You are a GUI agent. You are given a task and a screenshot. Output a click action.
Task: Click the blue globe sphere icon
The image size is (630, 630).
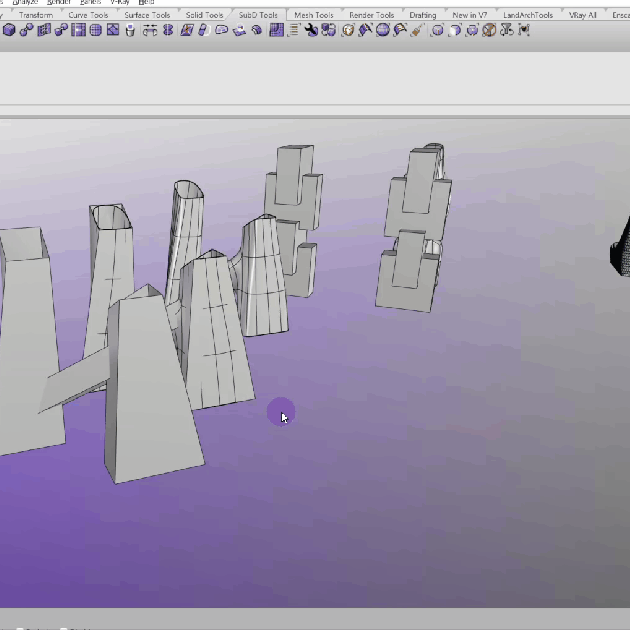tap(382, 30)
